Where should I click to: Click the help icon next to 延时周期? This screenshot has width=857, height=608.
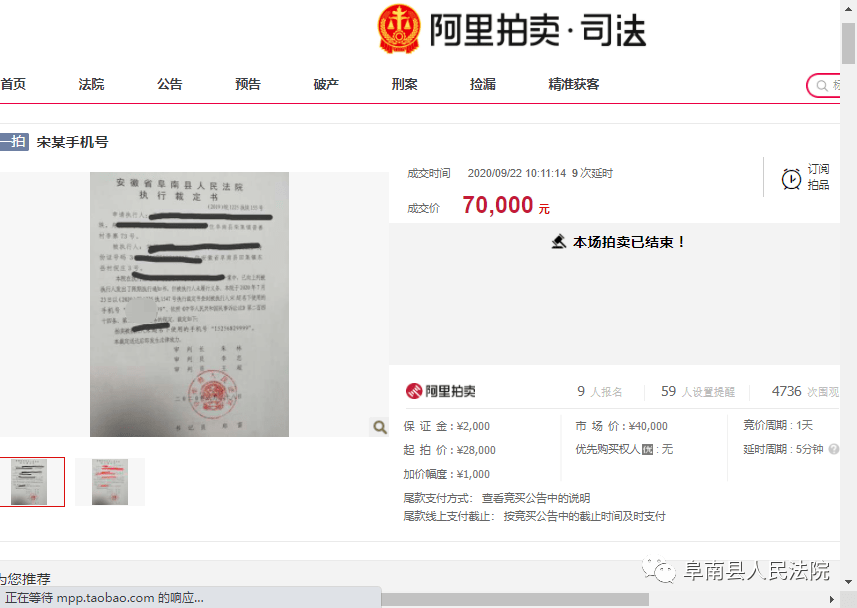click(833, 449)
